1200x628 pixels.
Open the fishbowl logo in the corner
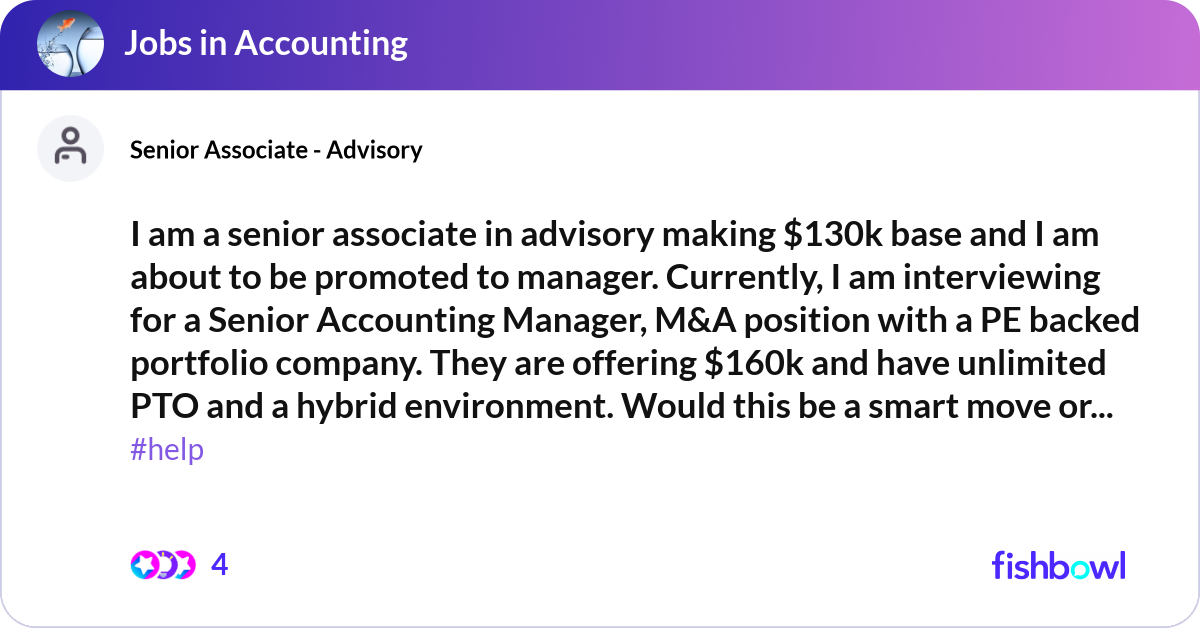coord(1058,565)
